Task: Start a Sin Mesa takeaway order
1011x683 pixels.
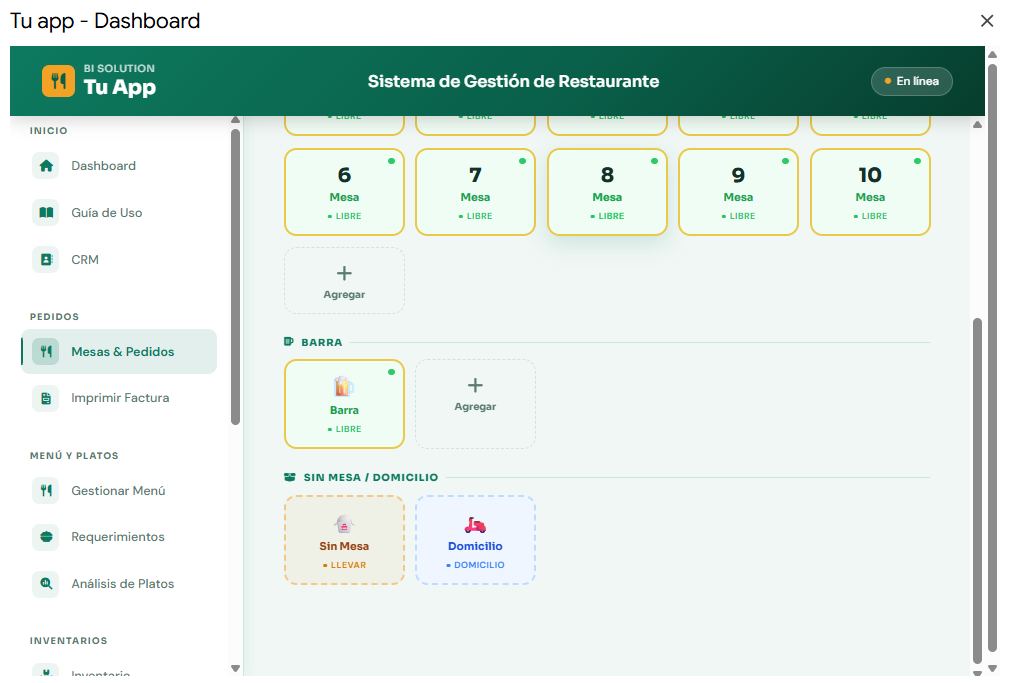Action: click(x=344, y=540)
